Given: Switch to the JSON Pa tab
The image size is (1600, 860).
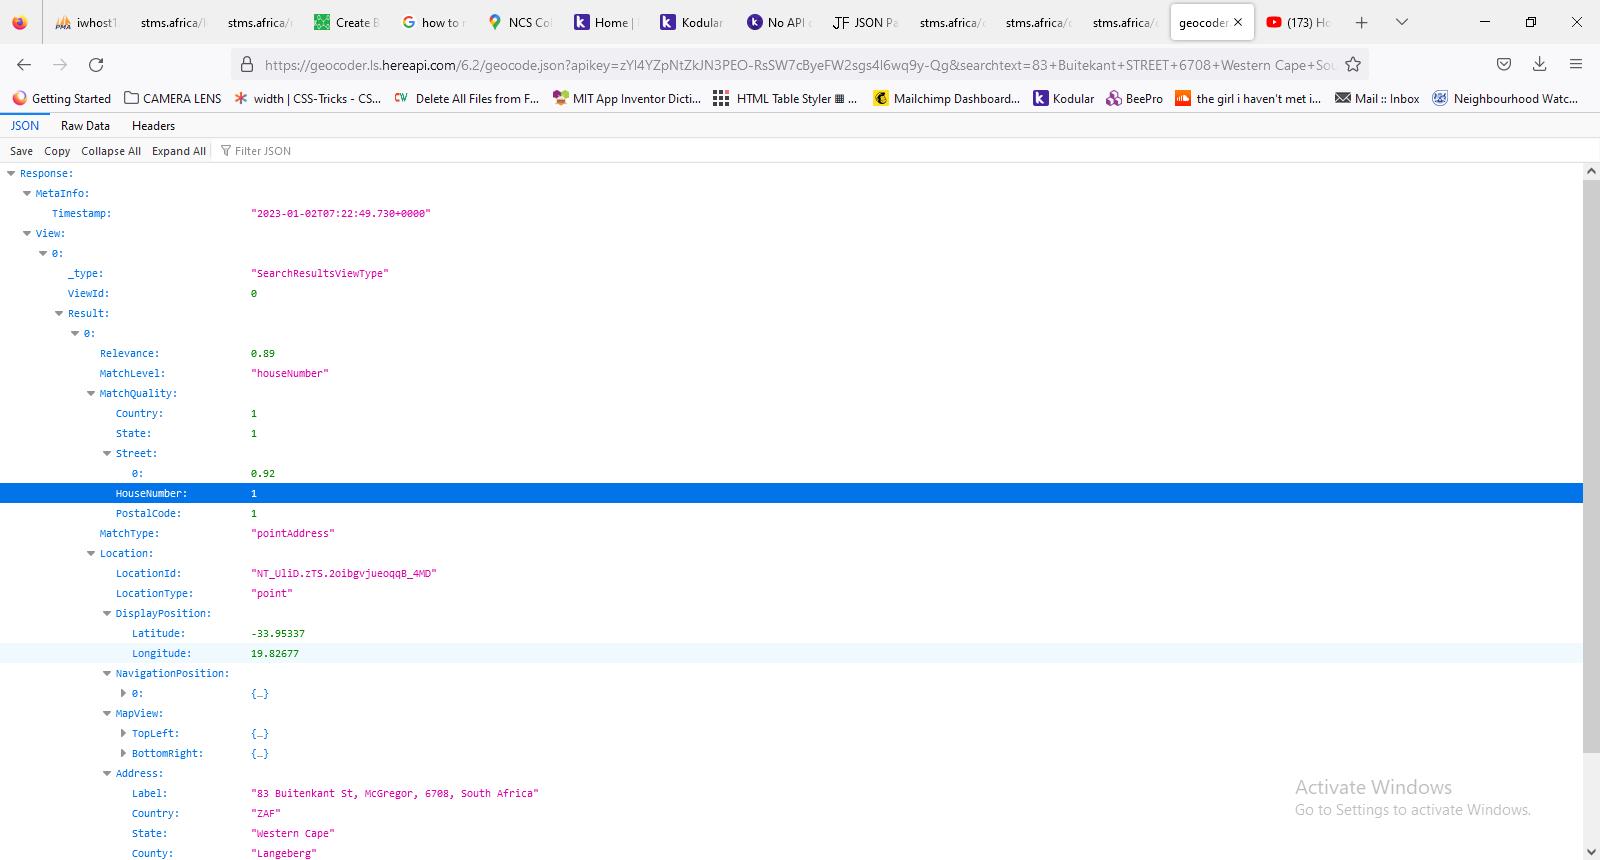Looking at the screenshot, I should pos(865,22).
